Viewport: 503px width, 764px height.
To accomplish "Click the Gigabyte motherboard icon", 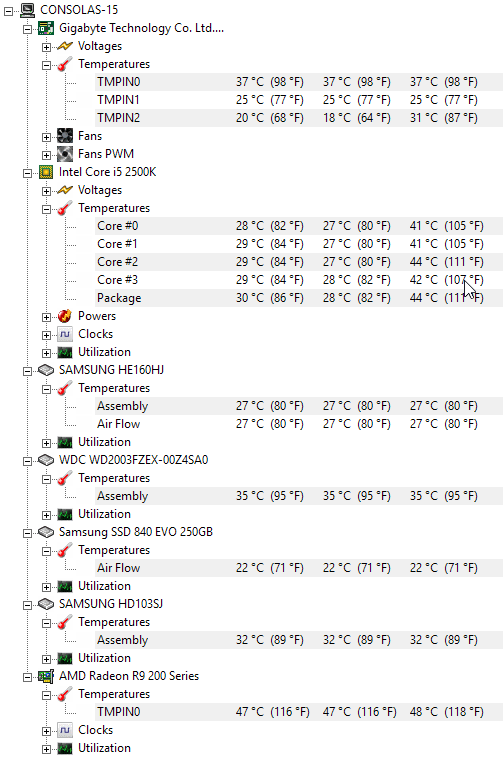I will point(46,28).
